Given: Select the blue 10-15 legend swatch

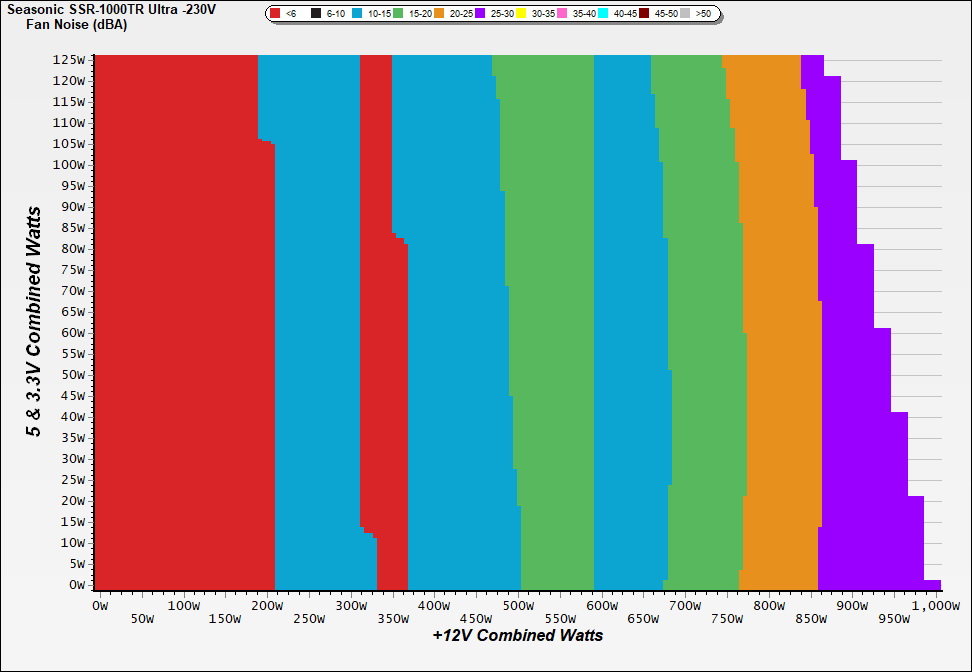Looking at the screenshot, I should pos(357,14).
